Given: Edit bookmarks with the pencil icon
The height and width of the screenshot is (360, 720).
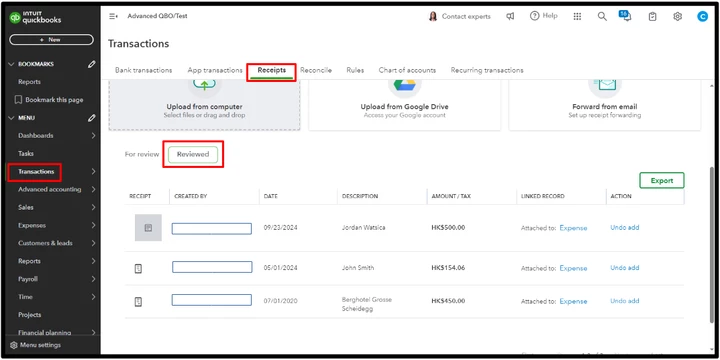Looking at the screenshot, I should click(91, 64).
